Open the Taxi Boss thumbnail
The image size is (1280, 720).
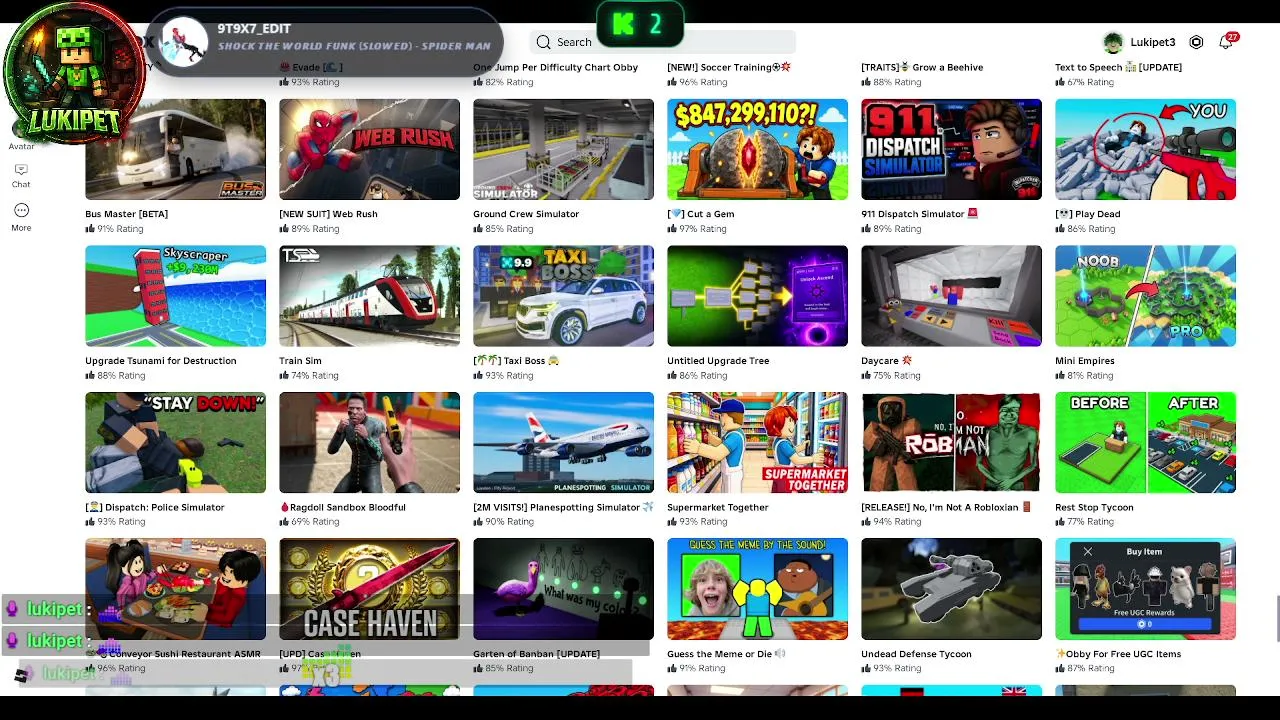pyautogui.click(x=564, y=296)
